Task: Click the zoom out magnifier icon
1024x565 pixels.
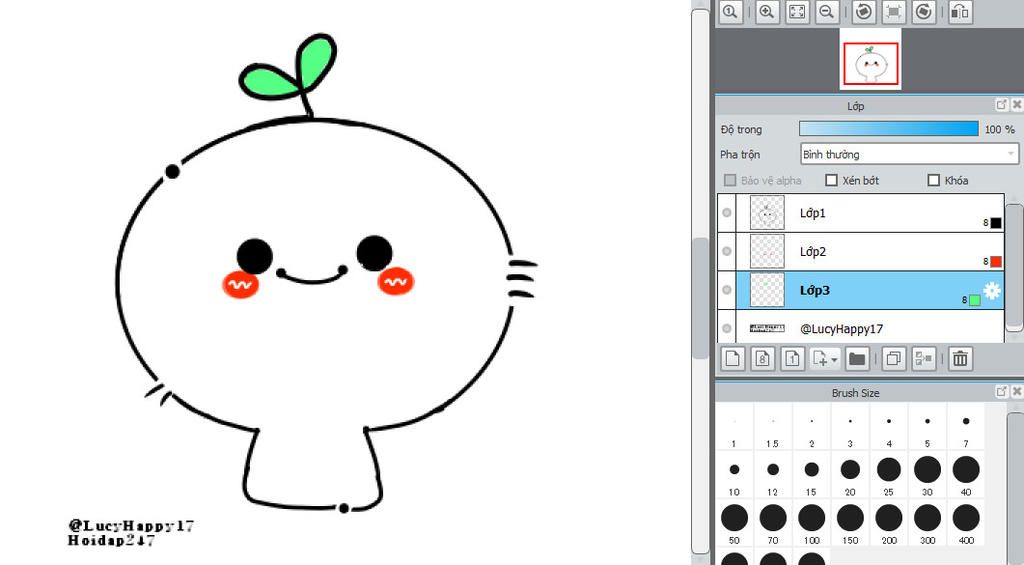Action: click(x=827, y=12)
